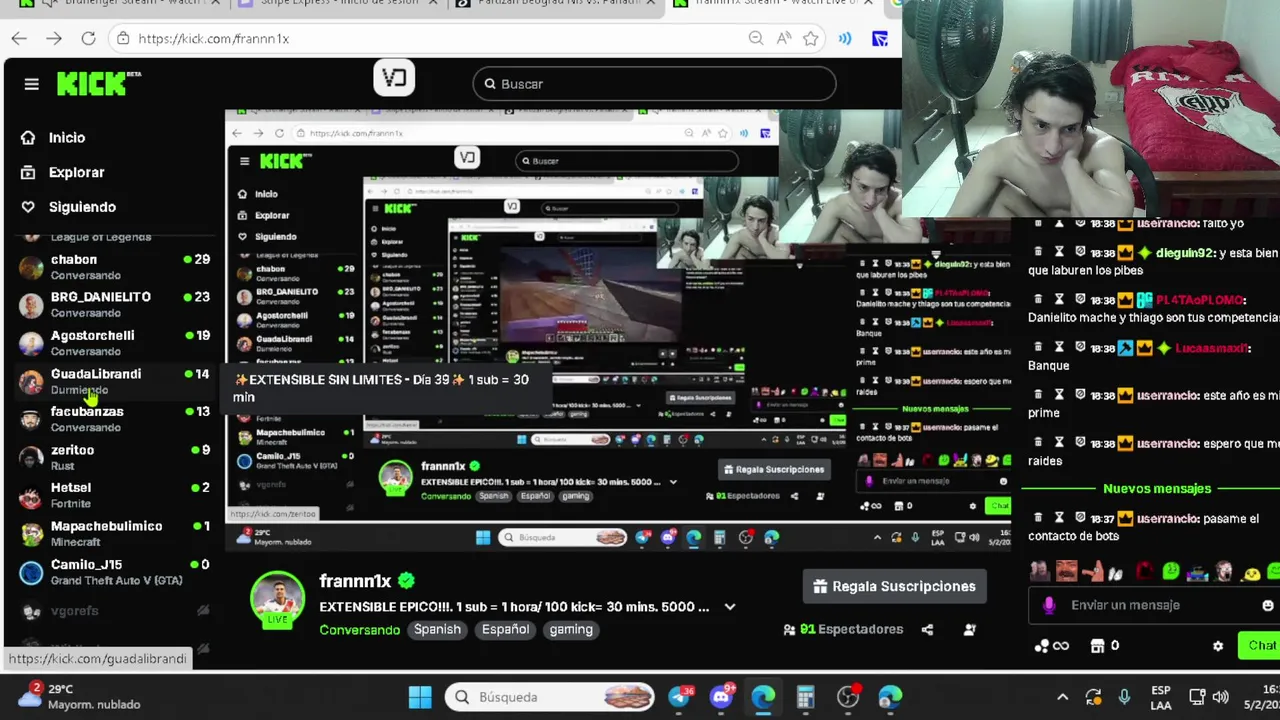Click the browser back arrow
Image resolution: width=1280 pixels, height=720 pixels.
[19, 38]
